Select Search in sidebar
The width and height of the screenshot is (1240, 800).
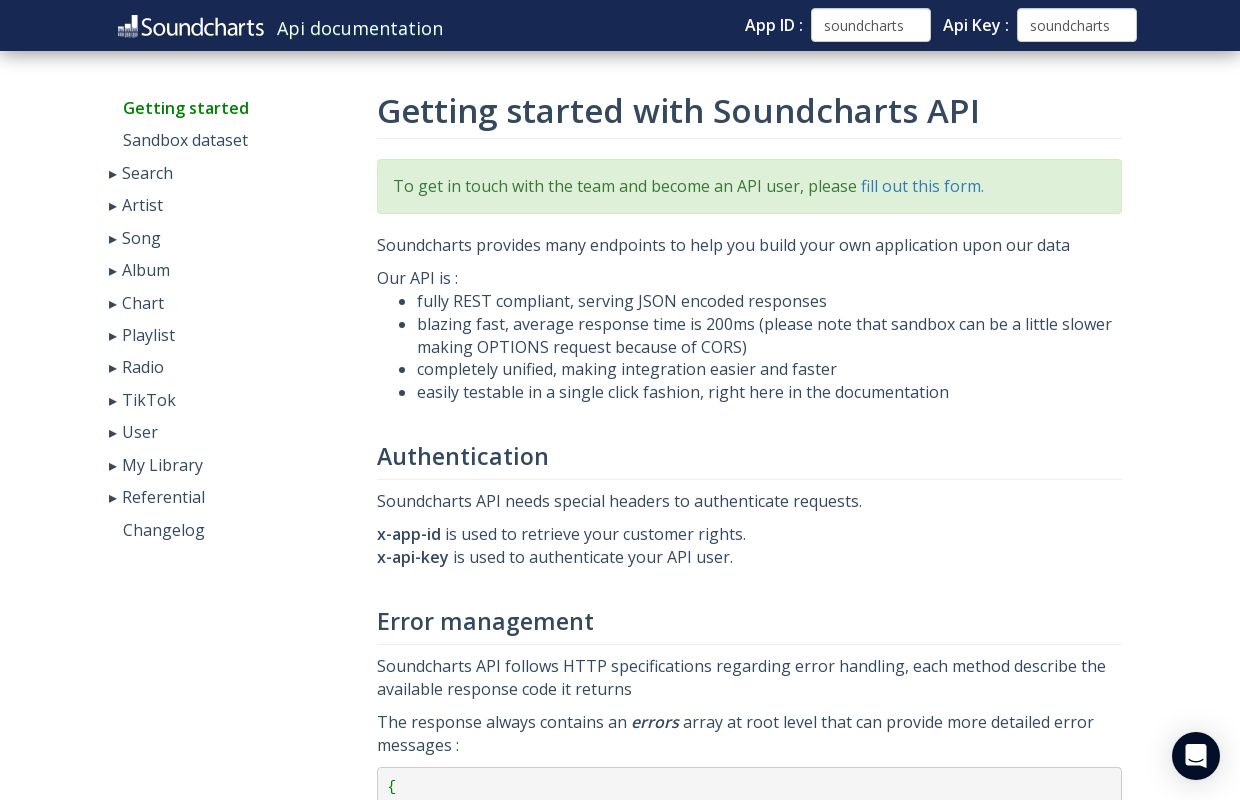click(147, 173)
